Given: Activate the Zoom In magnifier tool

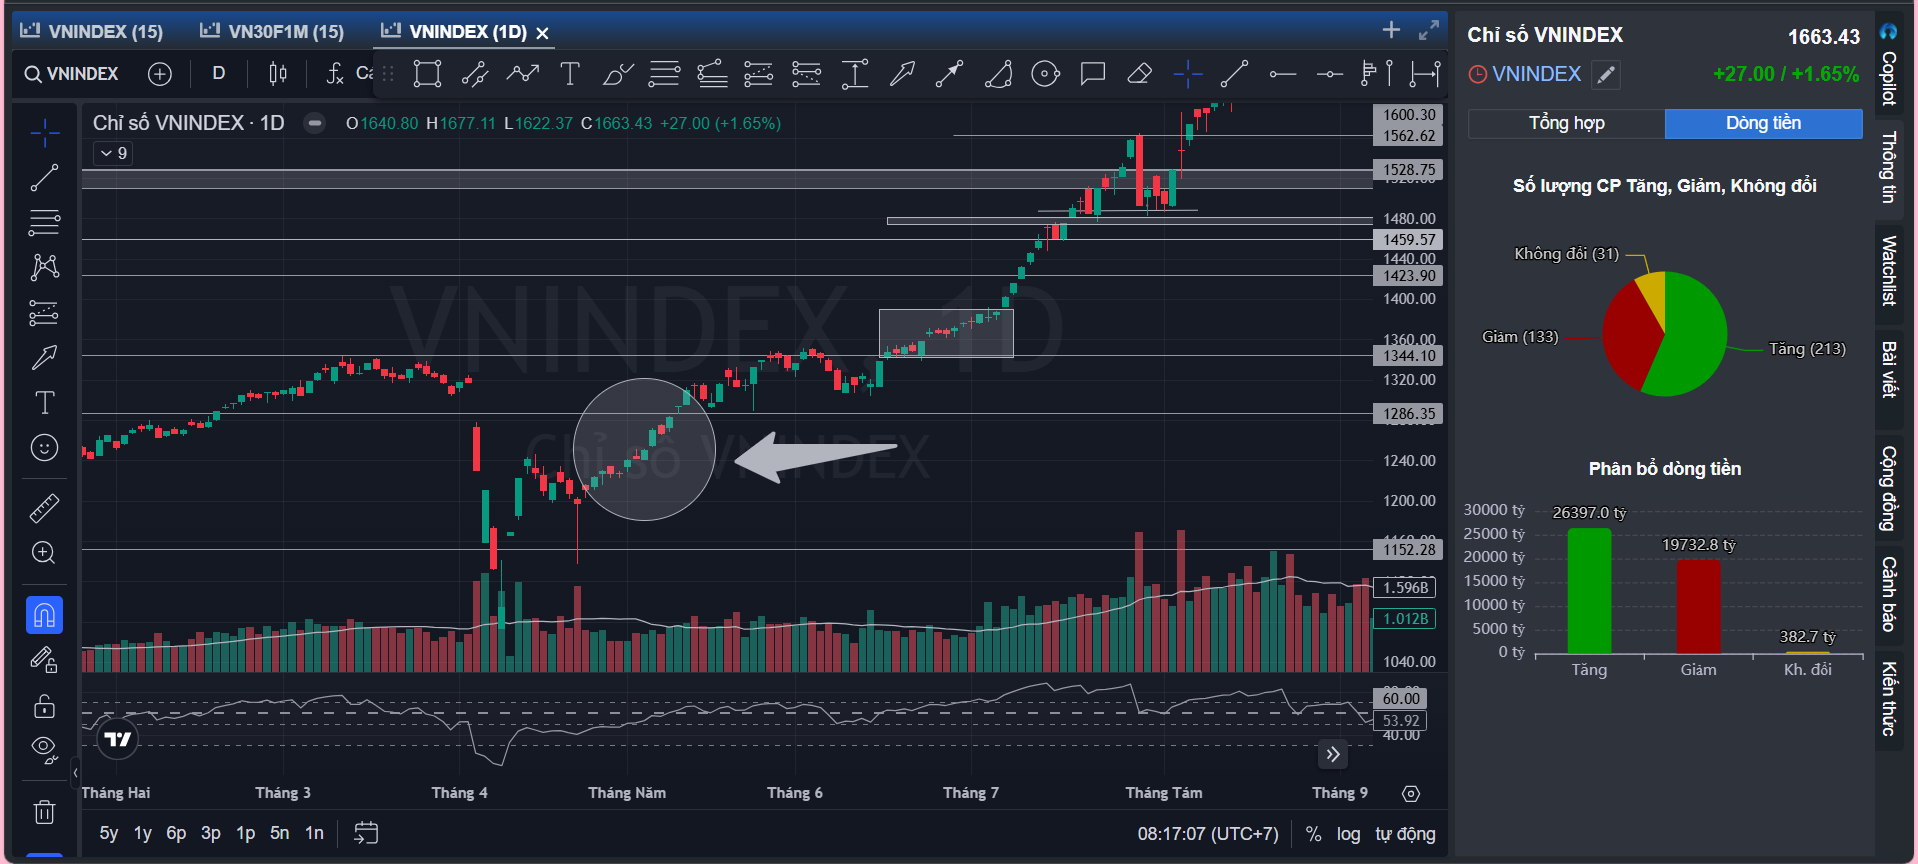Looking at the screenshot, I should pos(44,553).
